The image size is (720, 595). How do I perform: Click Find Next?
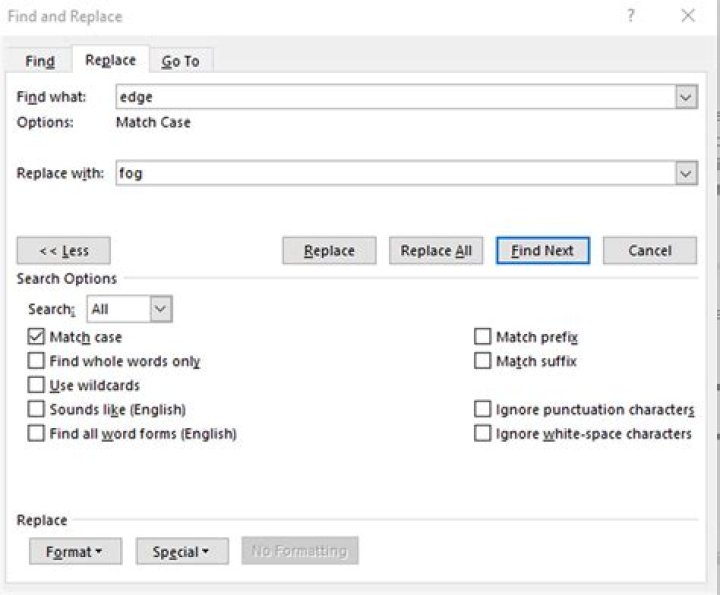tap(543, 251)
